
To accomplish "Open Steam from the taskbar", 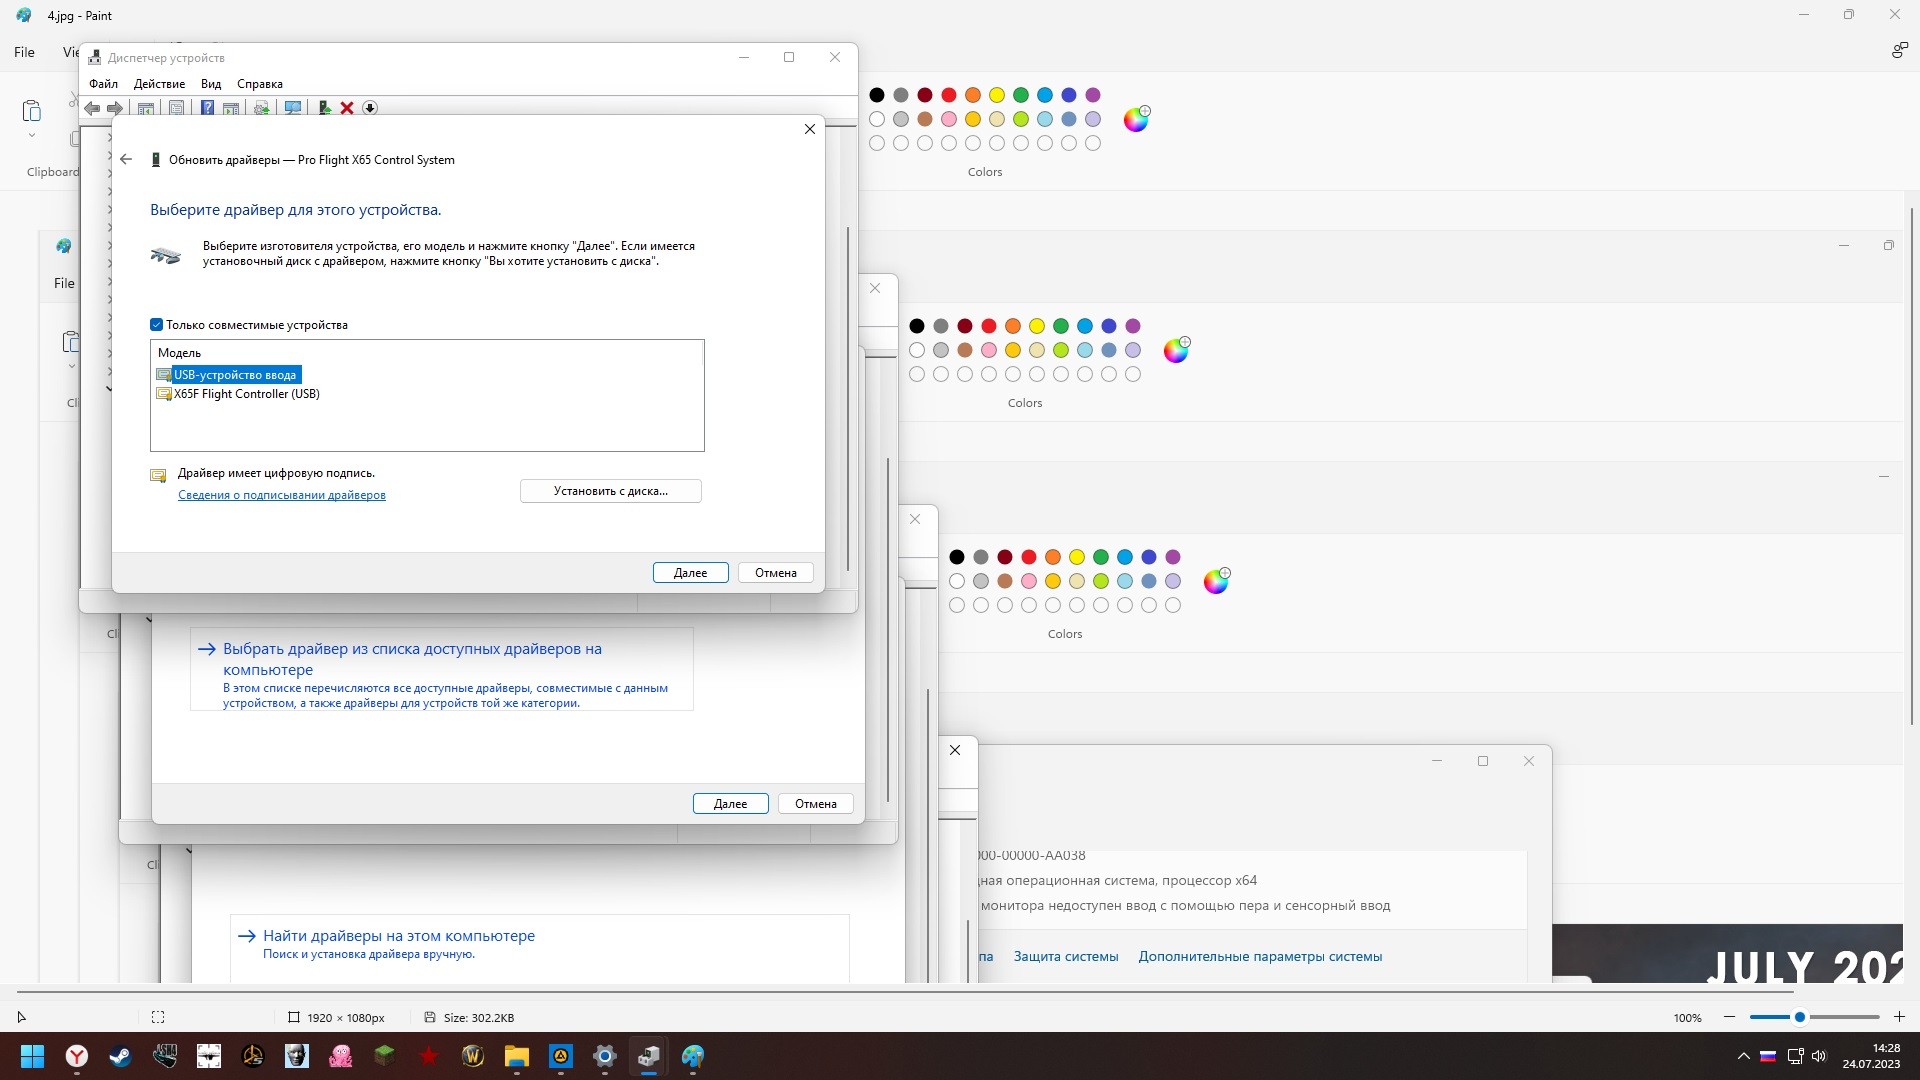I will 121,1056.
